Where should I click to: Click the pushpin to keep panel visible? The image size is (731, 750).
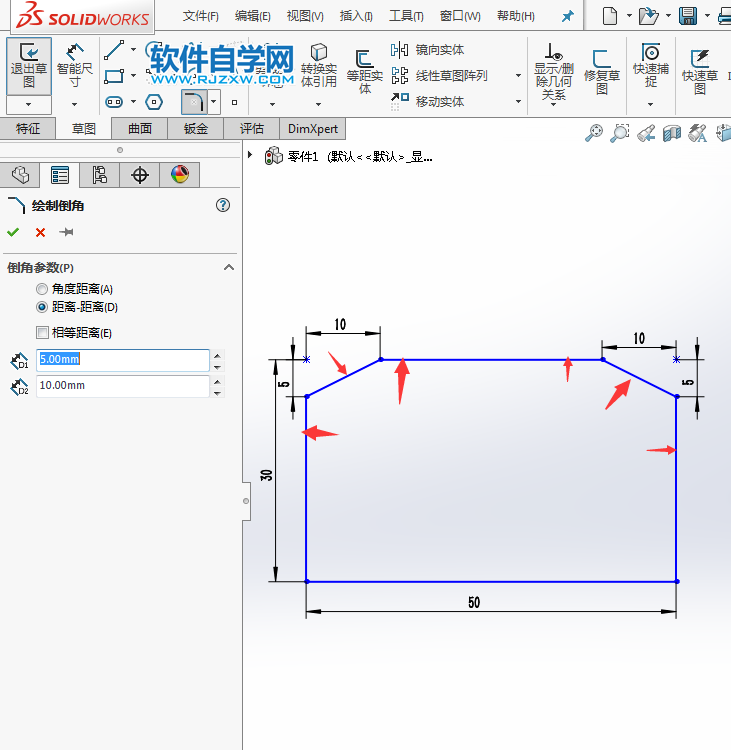(x=66, y=232)
